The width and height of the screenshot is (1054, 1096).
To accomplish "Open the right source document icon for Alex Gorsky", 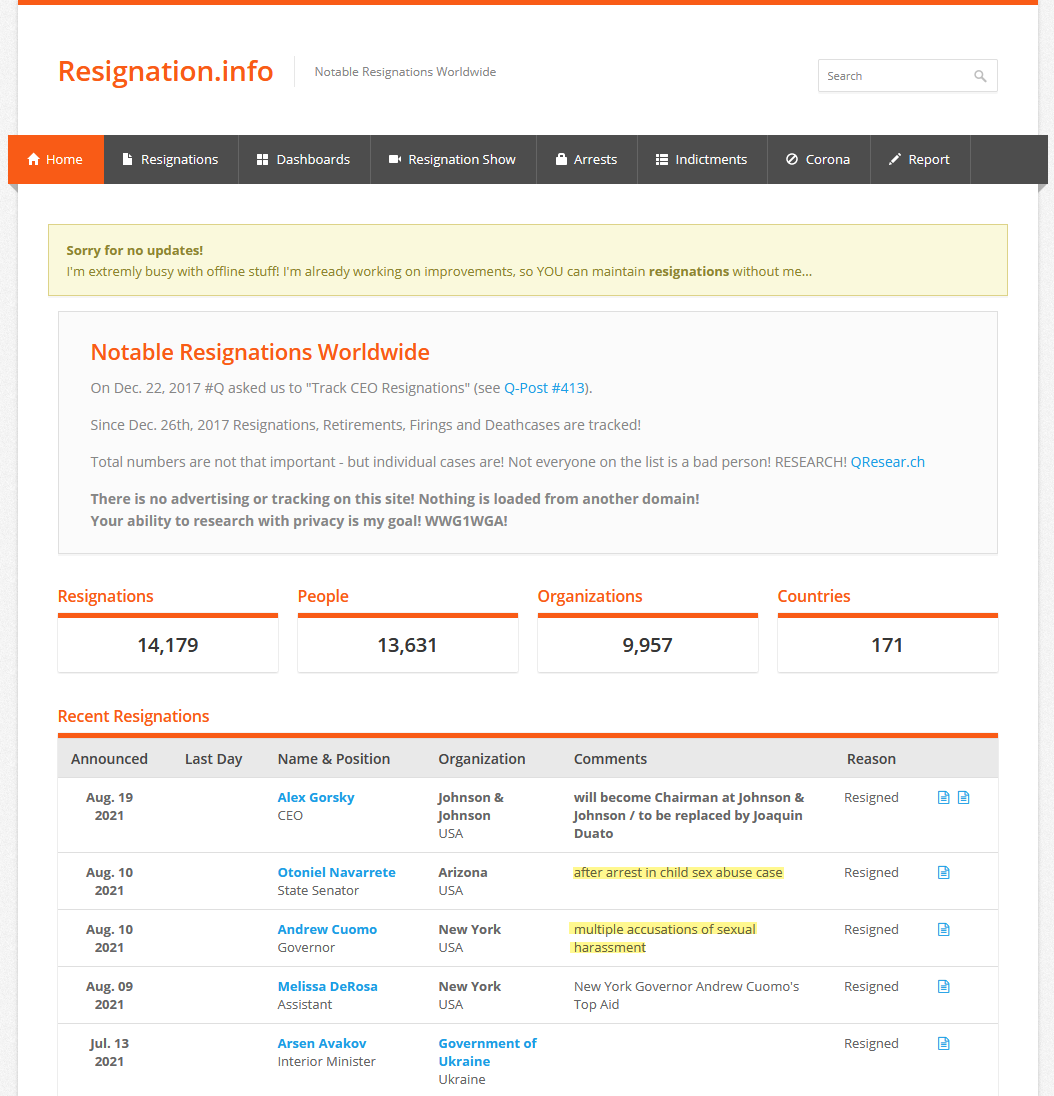I will [x=964, y=798].
